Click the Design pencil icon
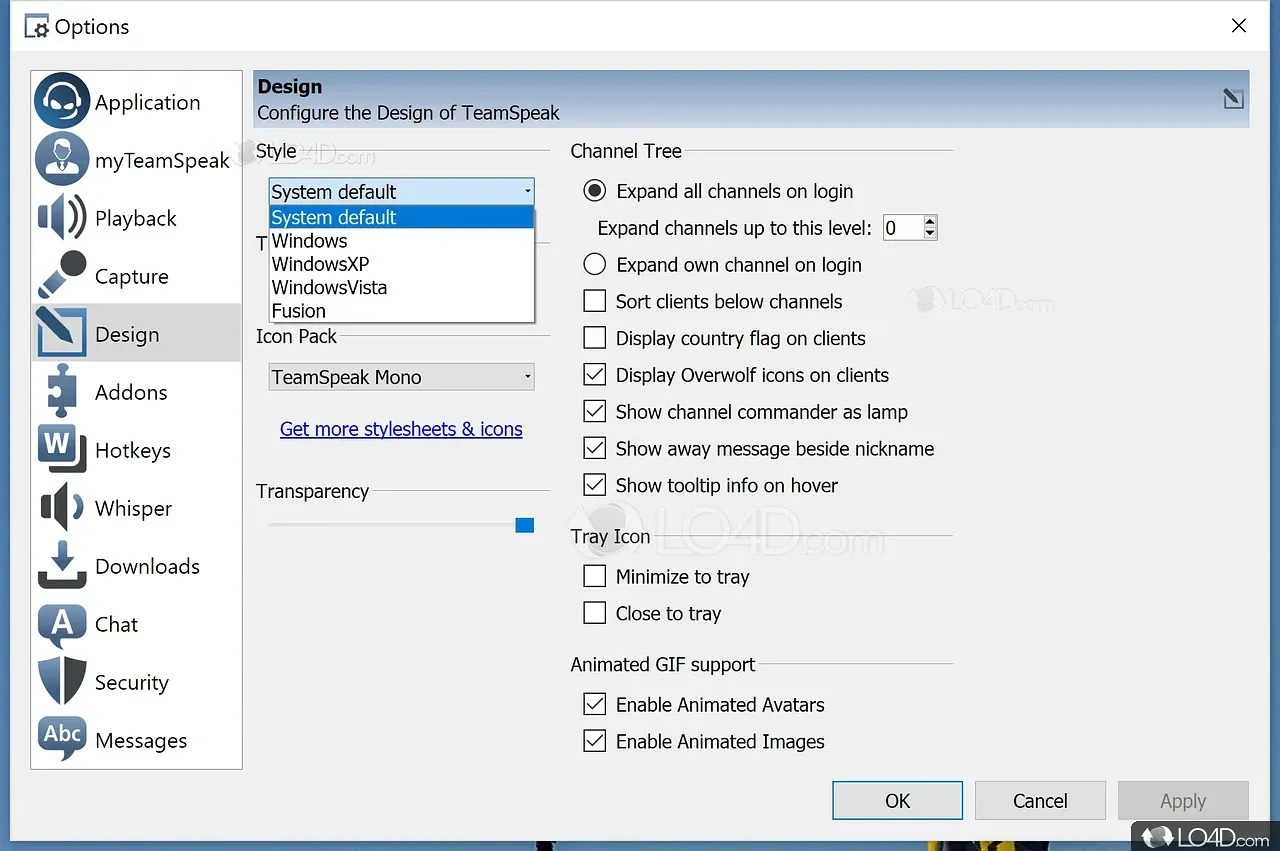Screen dimensions: 1280x851 (62, 334)
